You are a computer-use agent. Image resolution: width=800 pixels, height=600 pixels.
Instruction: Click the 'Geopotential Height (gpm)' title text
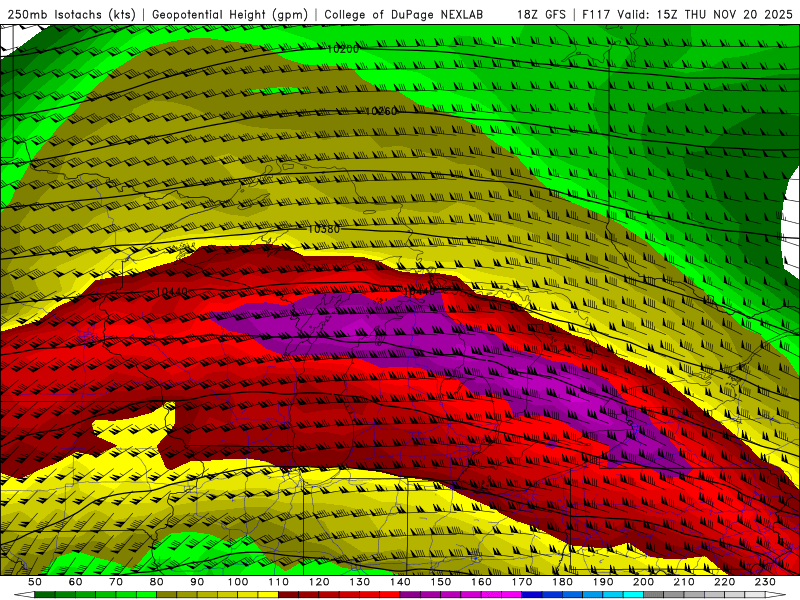[x=230, y=15]
